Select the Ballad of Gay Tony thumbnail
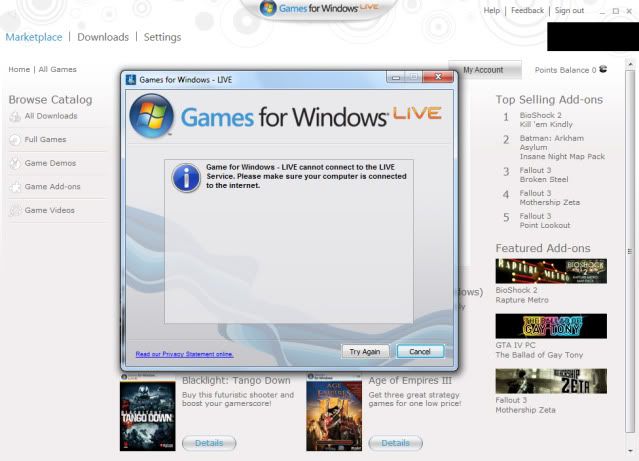639x461 pixels. [551, 327]
